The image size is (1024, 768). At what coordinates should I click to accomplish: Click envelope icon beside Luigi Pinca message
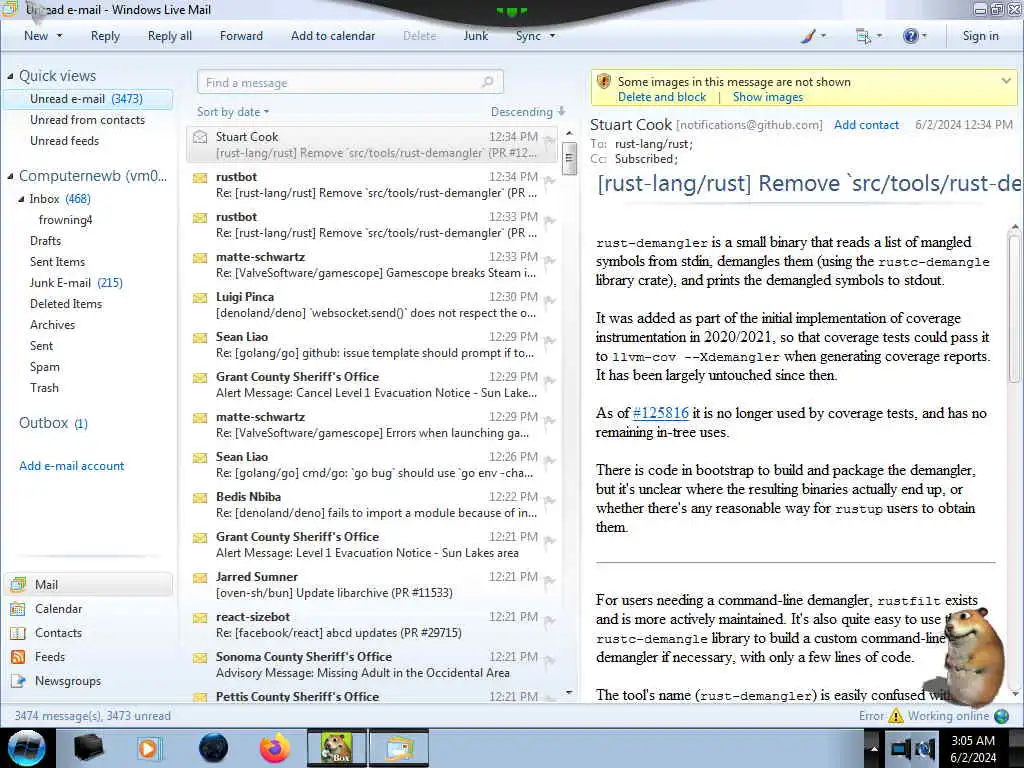pyautogui.click(x=200, y=298)
